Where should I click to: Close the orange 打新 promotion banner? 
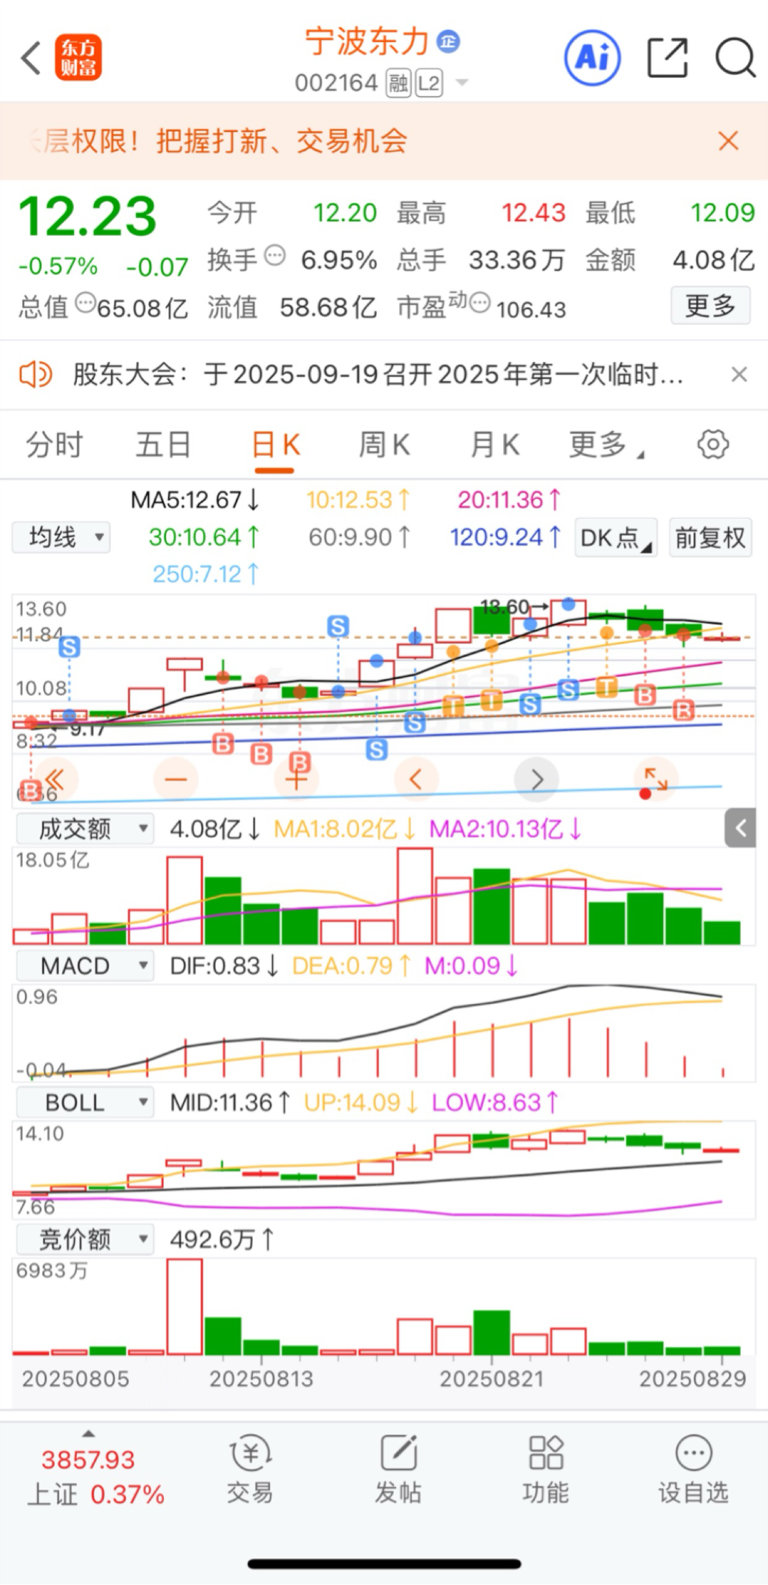tap(729, 141)
